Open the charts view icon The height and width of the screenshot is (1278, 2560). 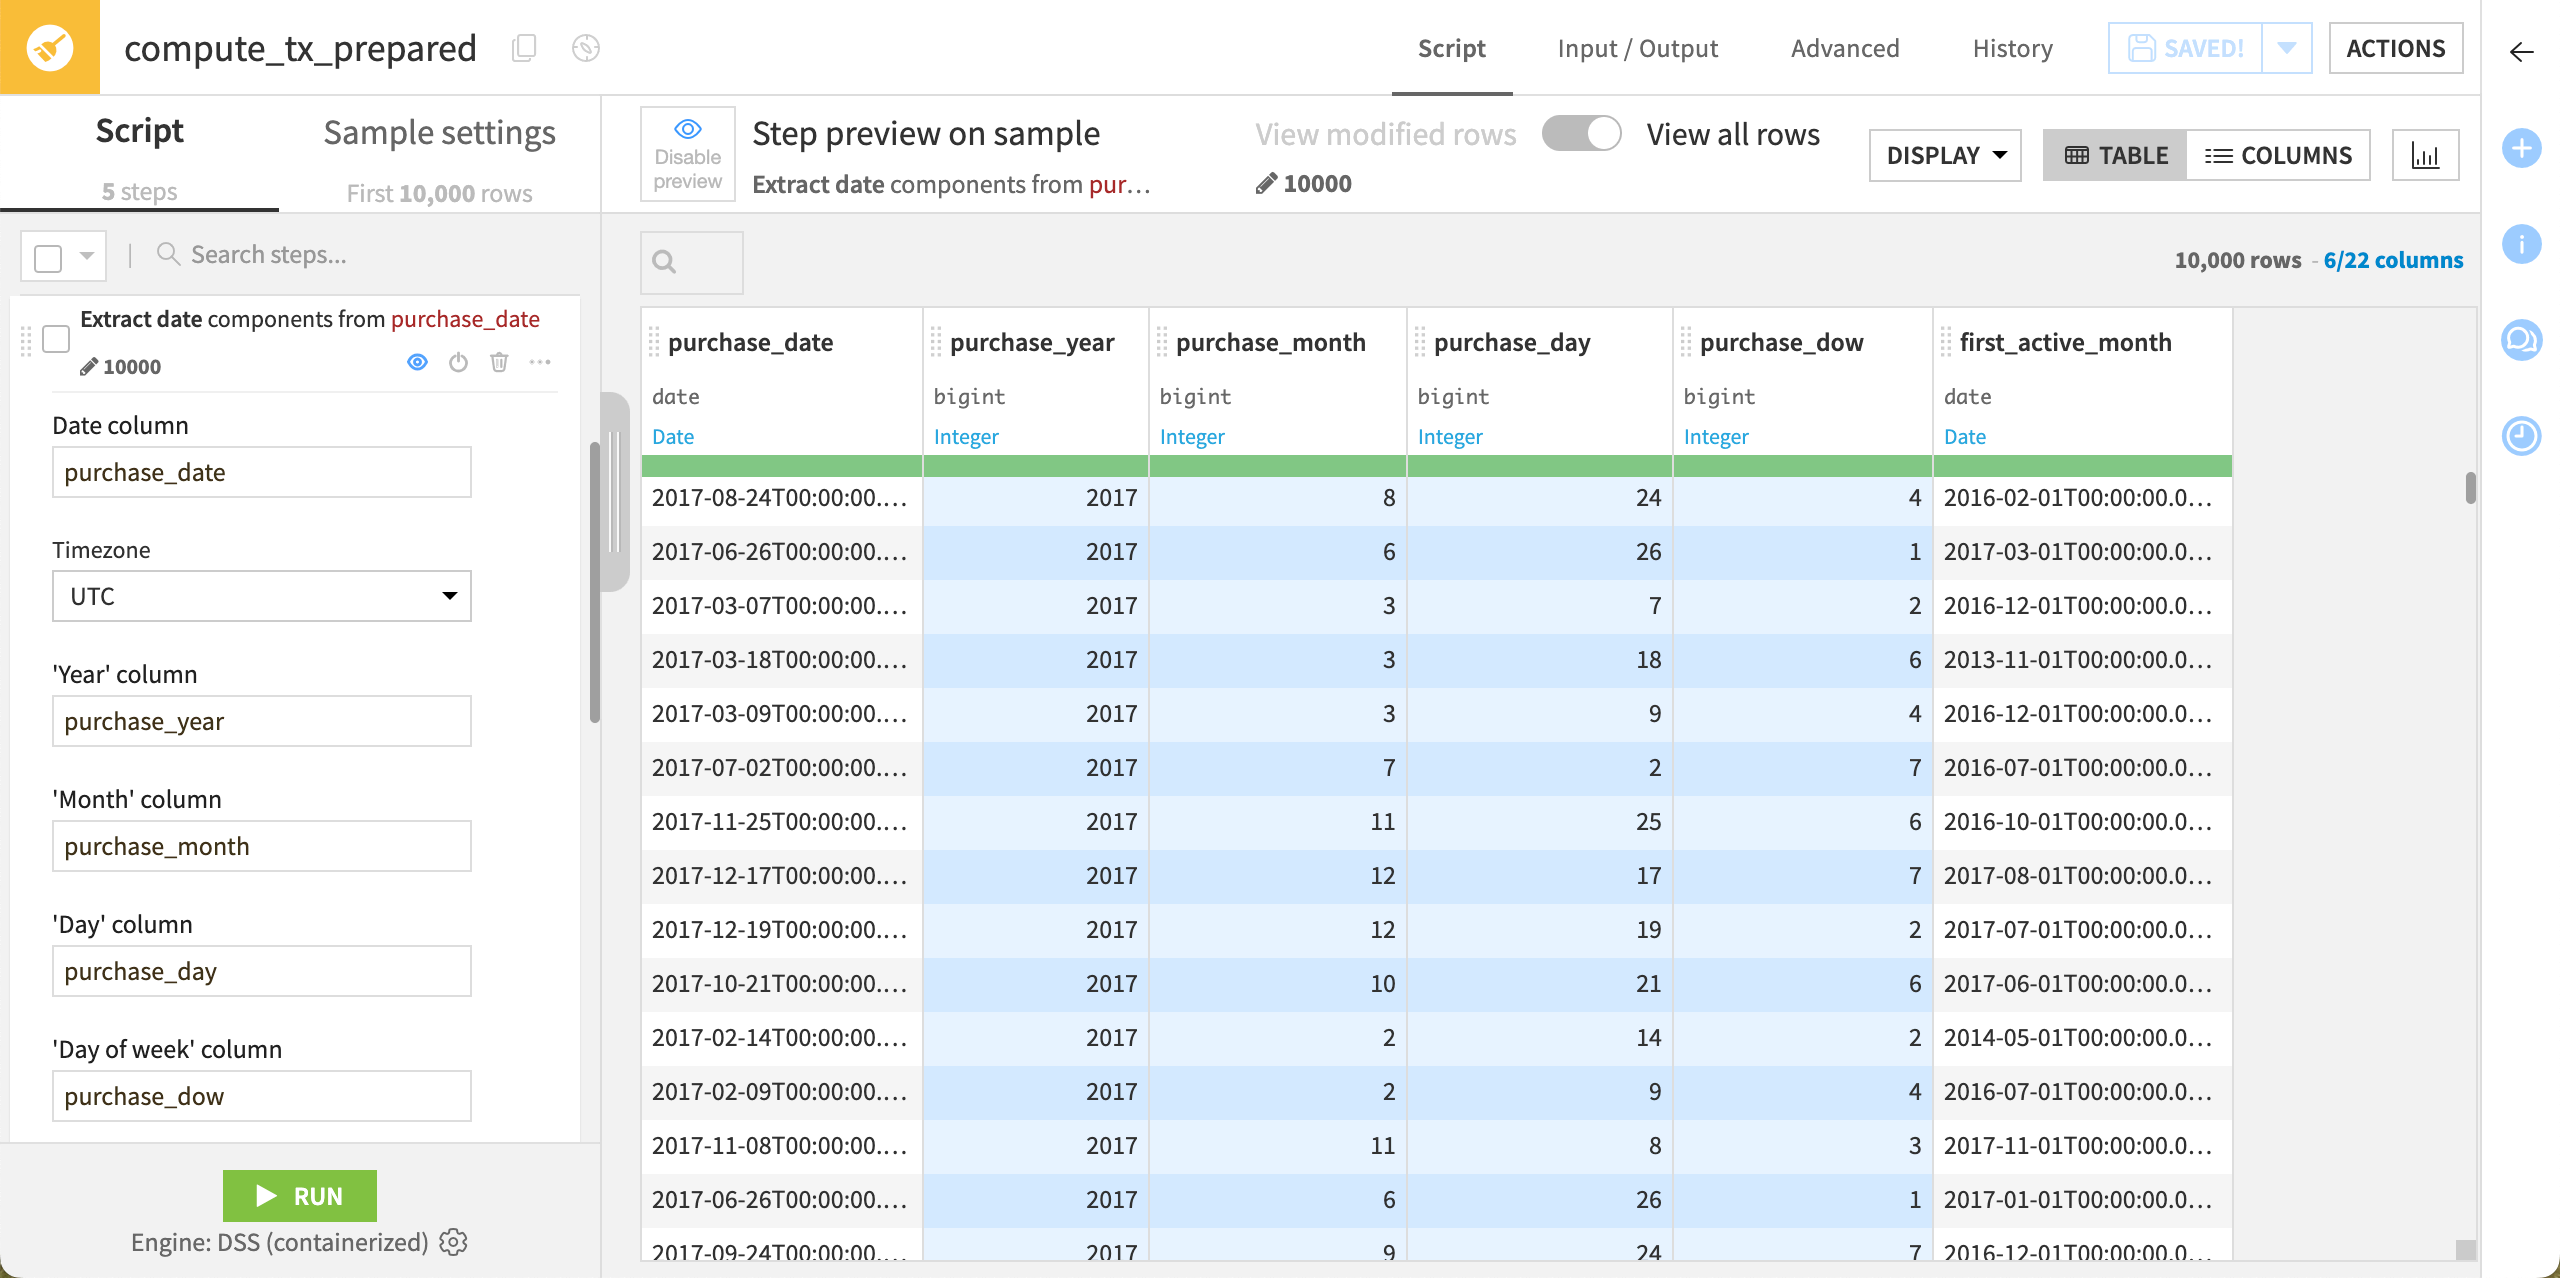click(x=2427, y=154)
